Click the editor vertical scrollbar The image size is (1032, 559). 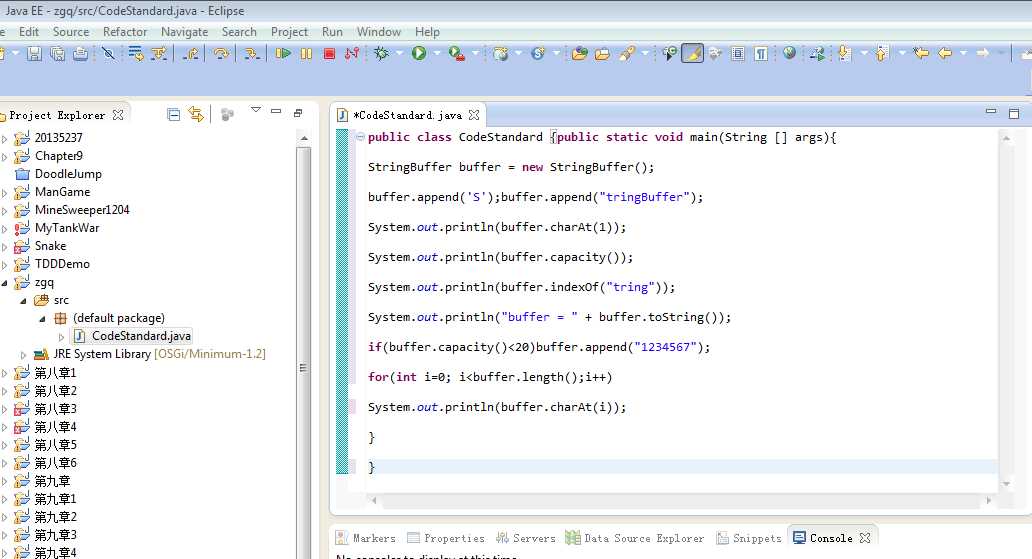pos(1006,311)
